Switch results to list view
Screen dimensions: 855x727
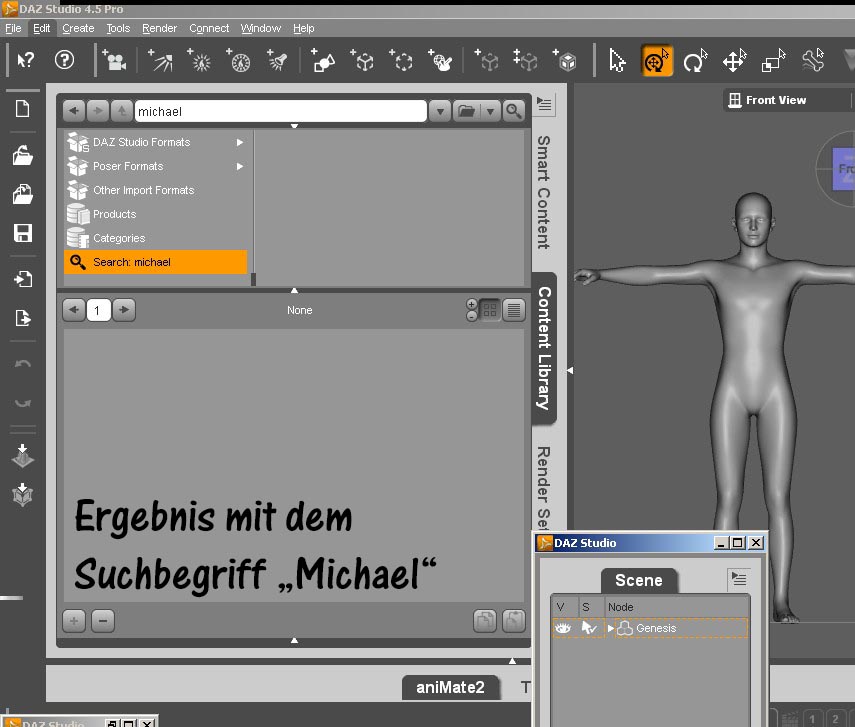514,310
